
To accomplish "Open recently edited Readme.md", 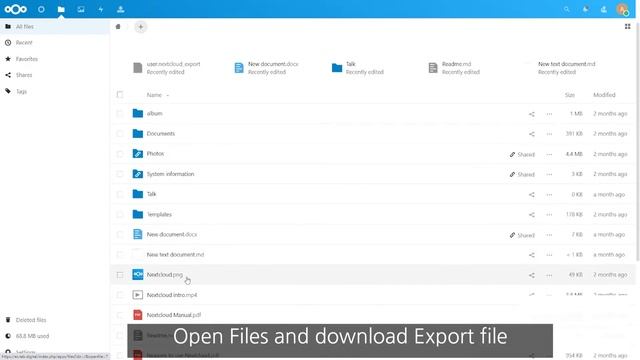I will click(454, 68).
